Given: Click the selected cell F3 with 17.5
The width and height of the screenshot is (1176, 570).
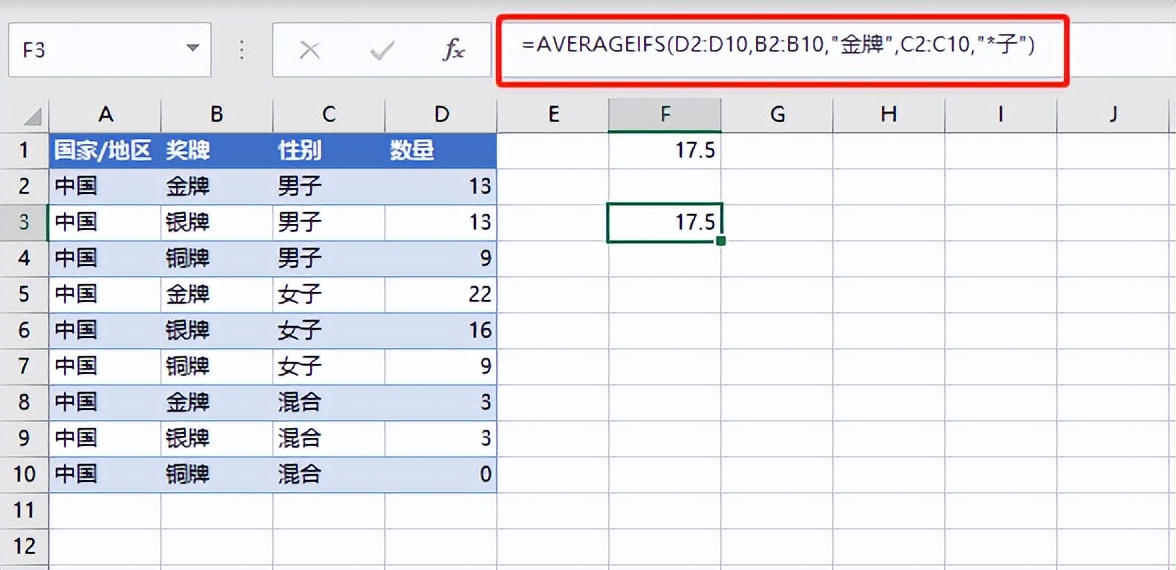Looking at the screenshot, I should coord(664,223).
